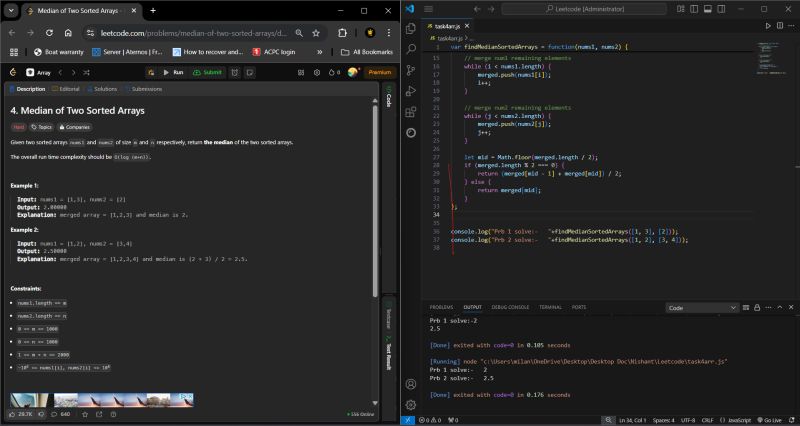Expand the Companies tag
The width and height of the screenshot is (800, 426).
click(x=74, y=127)
